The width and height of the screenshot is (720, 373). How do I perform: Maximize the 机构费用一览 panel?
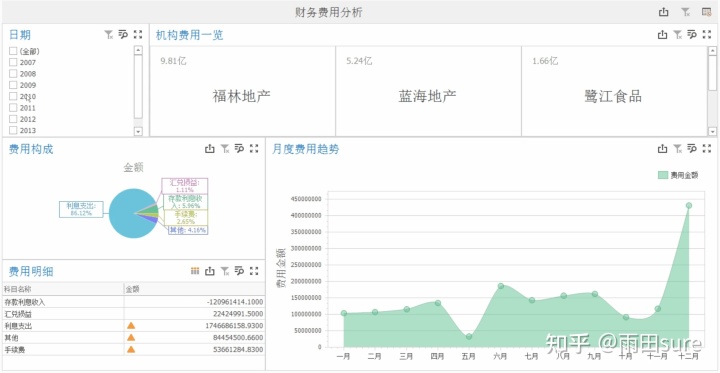(707, 34)
